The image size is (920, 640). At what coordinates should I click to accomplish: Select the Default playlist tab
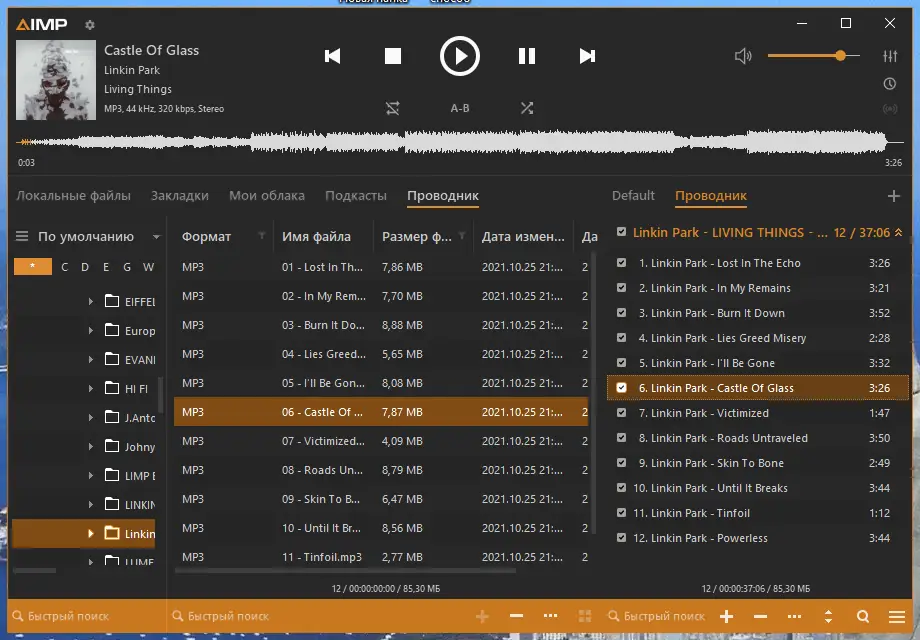click(x=633, y=195)
